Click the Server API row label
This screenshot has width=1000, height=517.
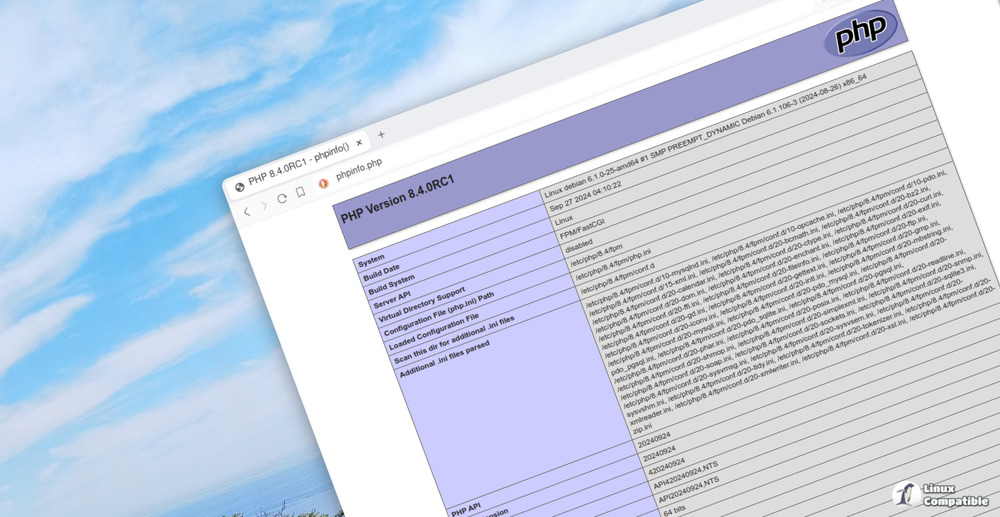pyautogui.click(x=392, y=299)
